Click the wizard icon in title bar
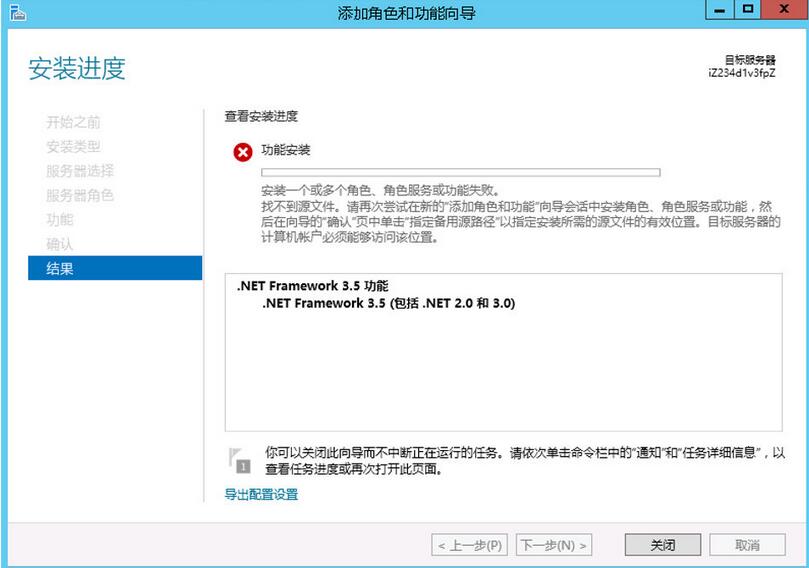 tap(18, 12)
